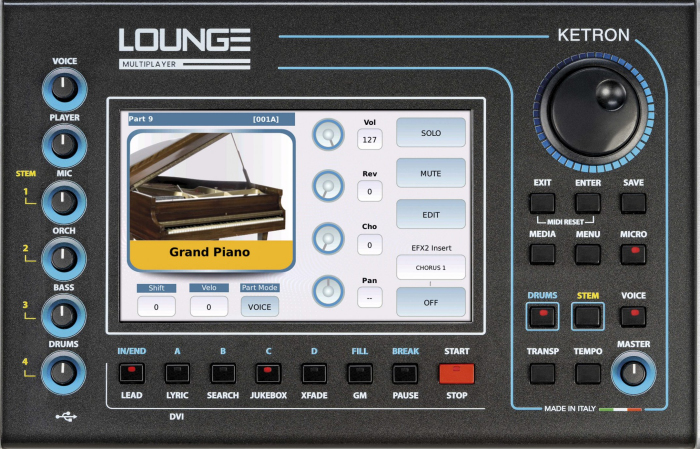Screen dimensions: 700x449
Task: Click the on-screen Cho knob
Action: 328,238
